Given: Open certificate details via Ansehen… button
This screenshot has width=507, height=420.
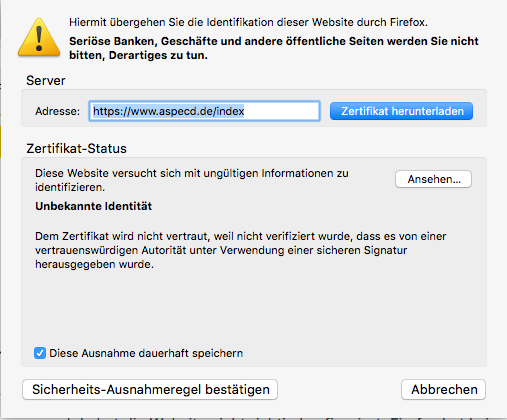Looking at the screenshot, I should 433,179.
